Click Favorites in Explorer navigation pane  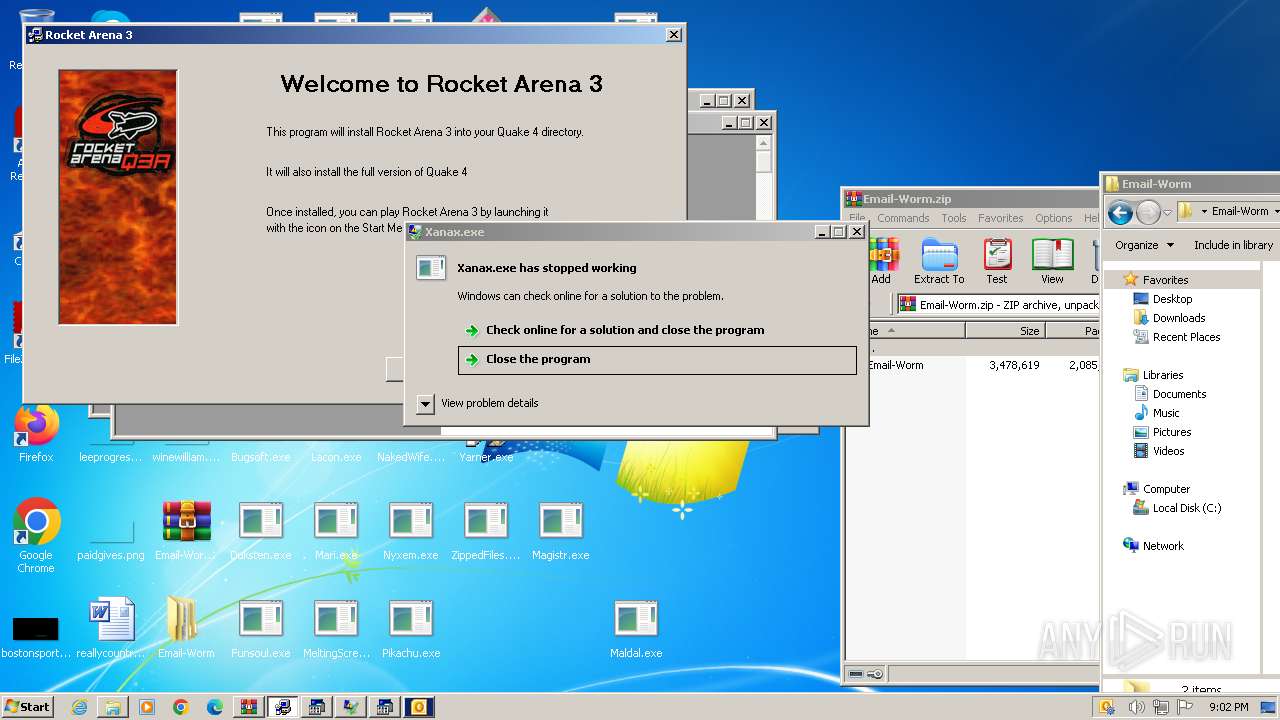[1165, 280]
